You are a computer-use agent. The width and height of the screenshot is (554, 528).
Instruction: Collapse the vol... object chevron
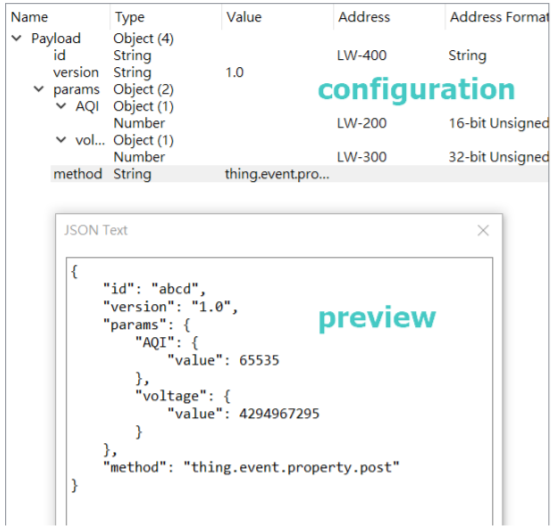tap(61, 140)
